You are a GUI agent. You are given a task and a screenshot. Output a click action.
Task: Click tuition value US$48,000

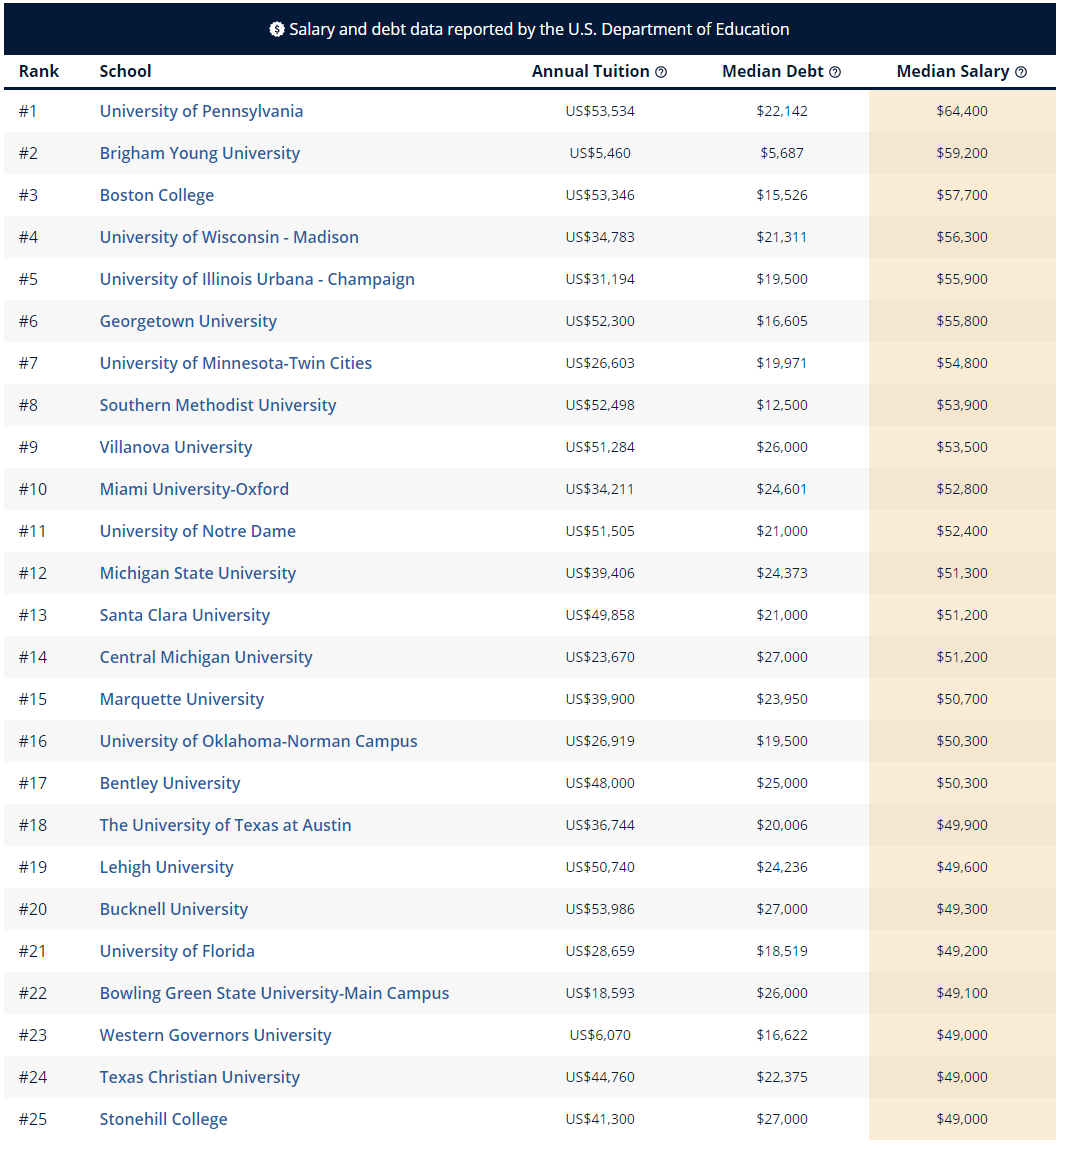point(600,783)
